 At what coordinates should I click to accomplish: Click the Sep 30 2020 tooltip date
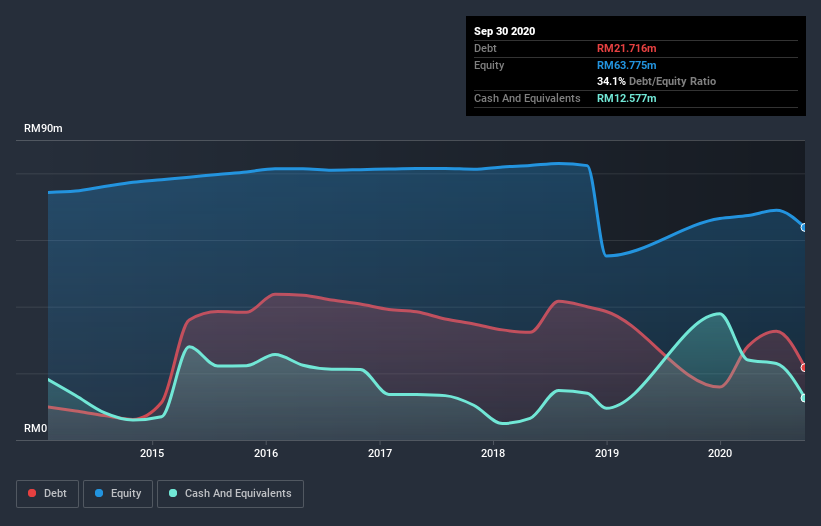[504, 31]
